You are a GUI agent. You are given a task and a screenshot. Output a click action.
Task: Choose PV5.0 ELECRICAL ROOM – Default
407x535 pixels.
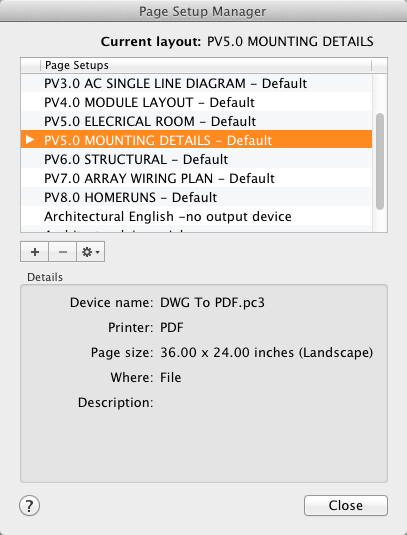coord(197,121)
